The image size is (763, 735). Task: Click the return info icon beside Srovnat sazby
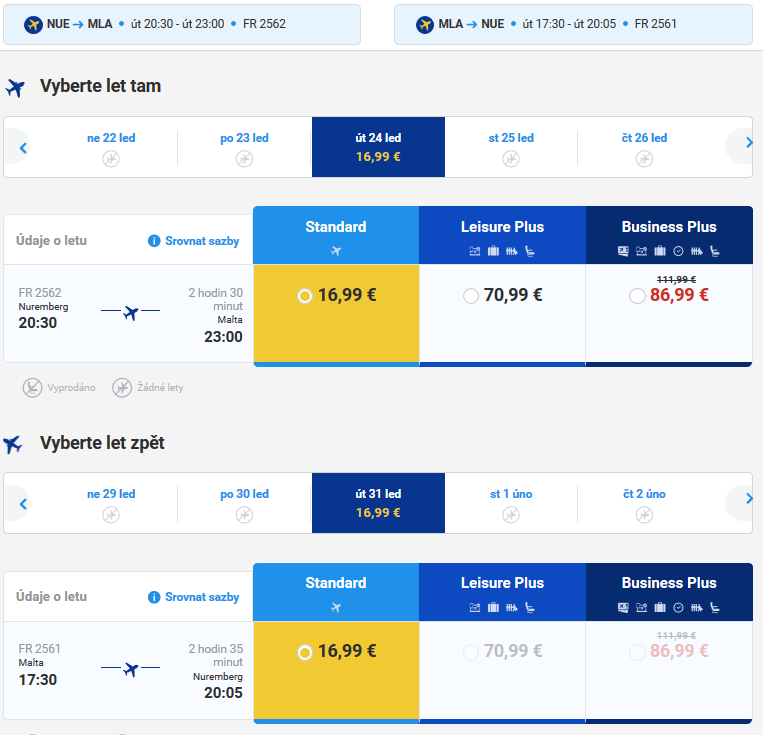154,597
